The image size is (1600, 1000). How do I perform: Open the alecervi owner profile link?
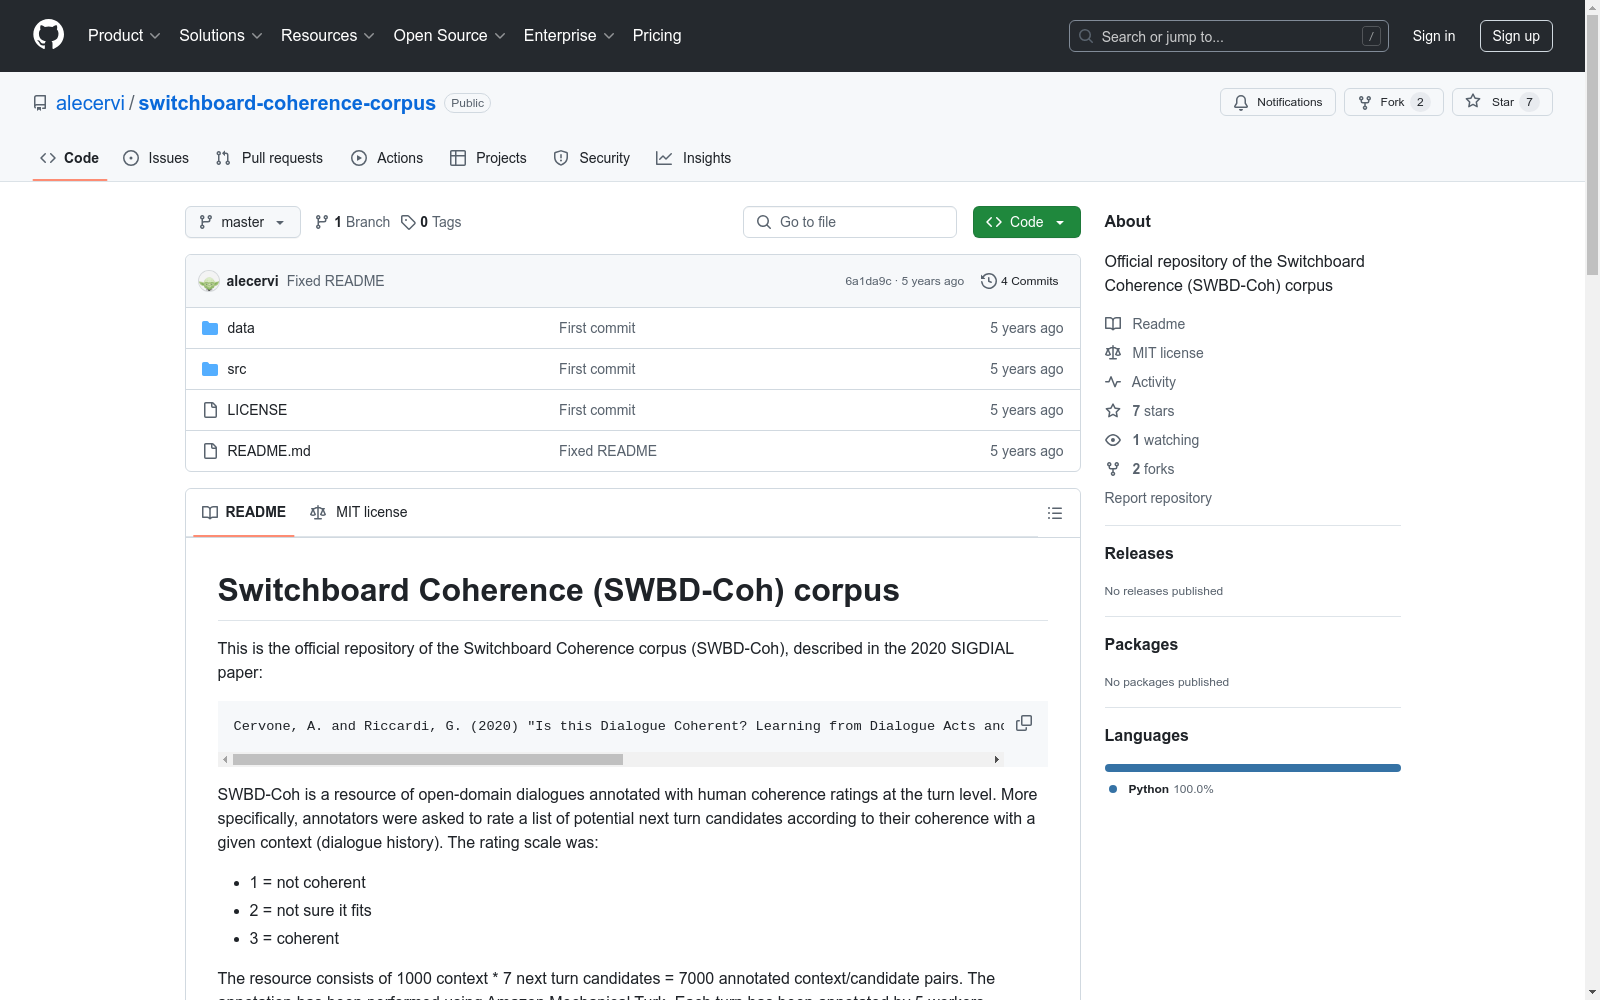click(x=90, y=103)
